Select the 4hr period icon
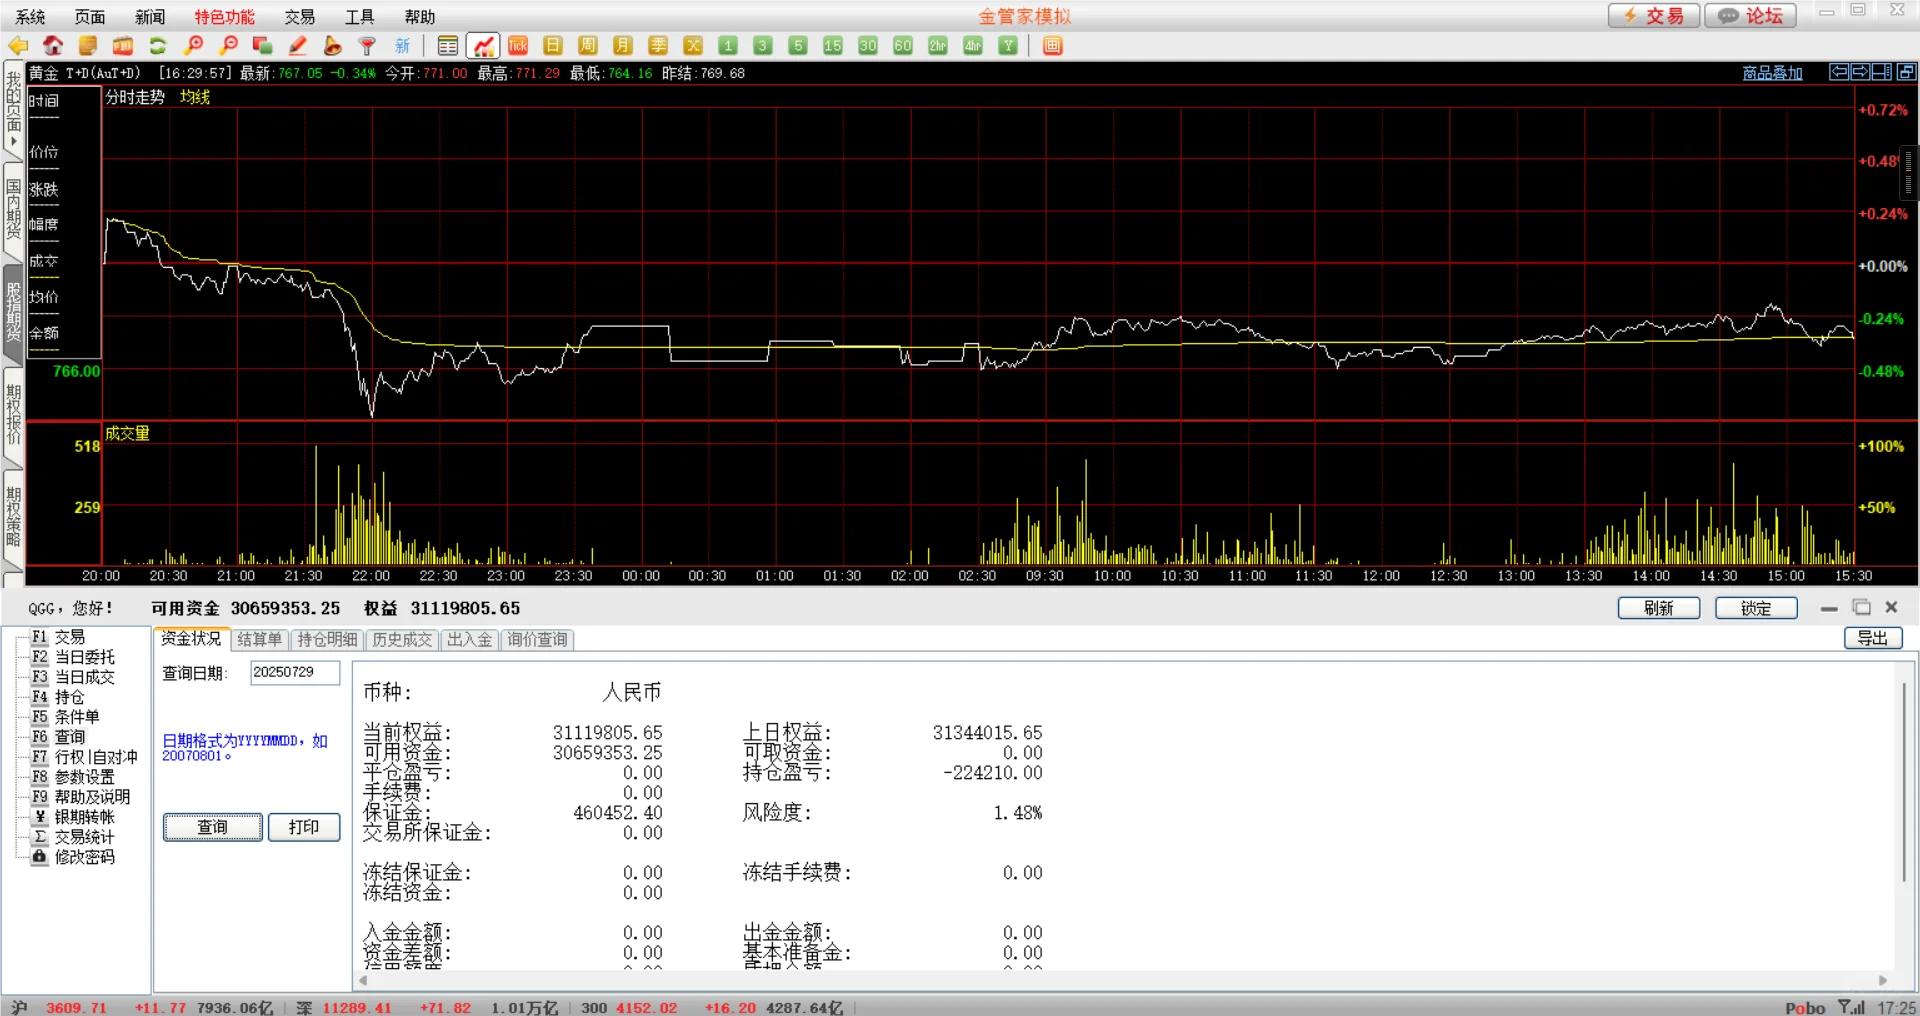The width and height of the screenshot is (1920, 1016). tap(973, 46)
